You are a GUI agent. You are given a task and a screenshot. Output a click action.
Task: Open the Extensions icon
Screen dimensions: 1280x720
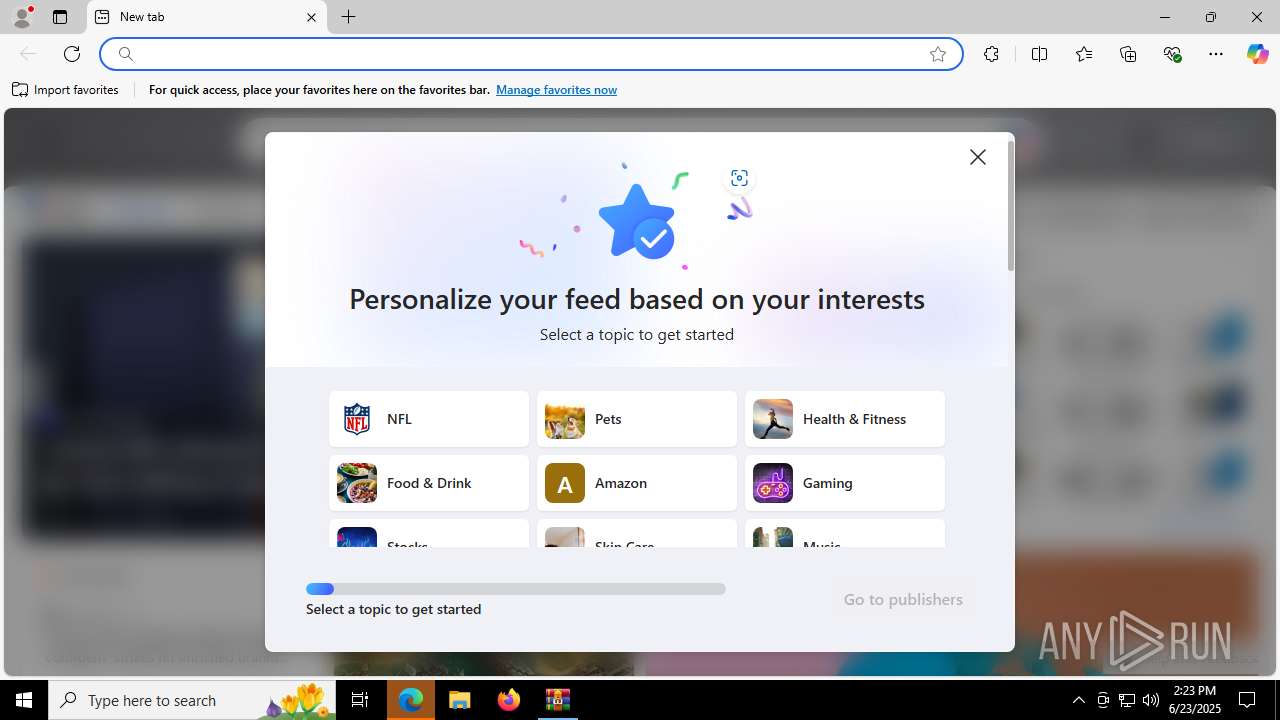(x=991, y=54)
